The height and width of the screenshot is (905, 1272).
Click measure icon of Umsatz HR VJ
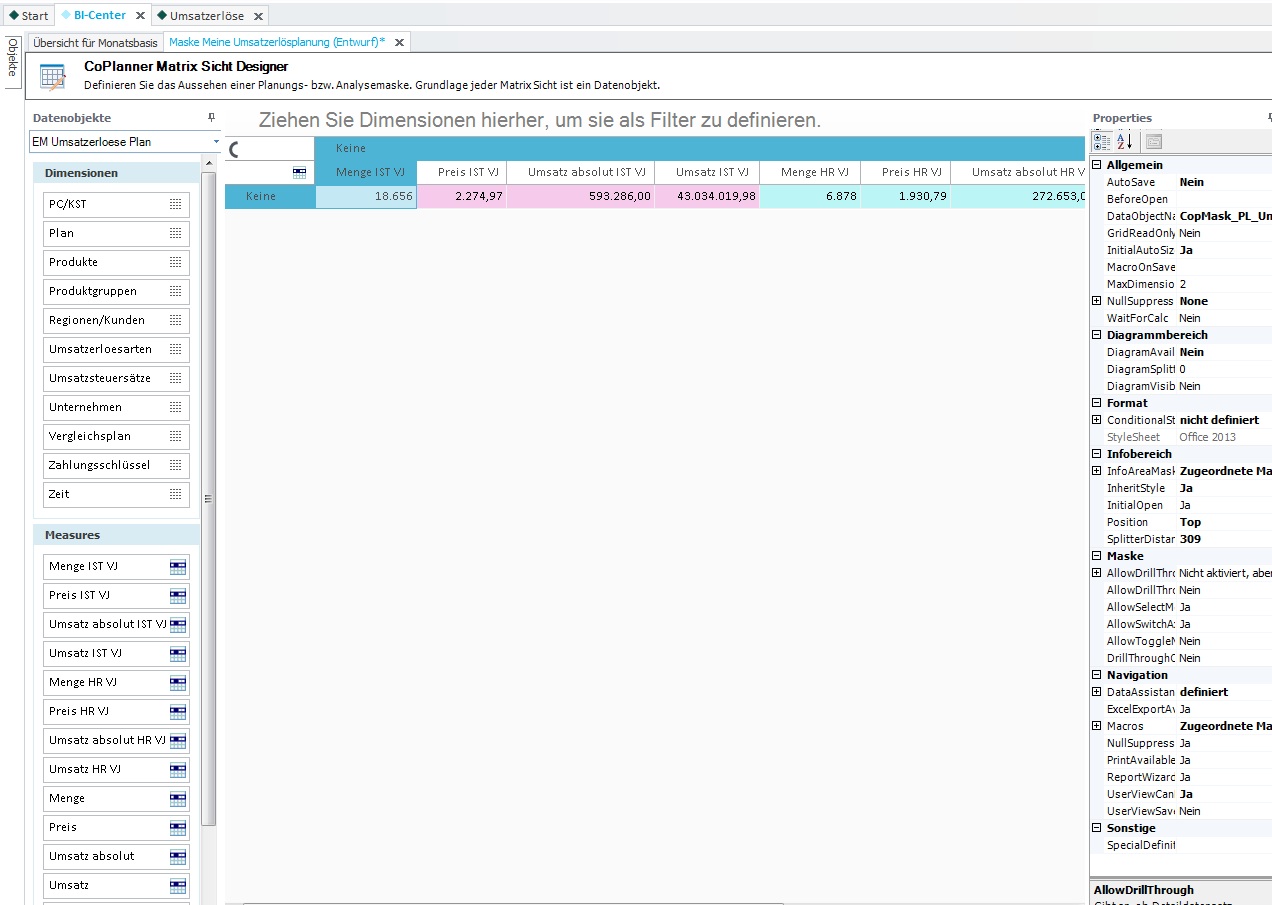pos(178,769)
